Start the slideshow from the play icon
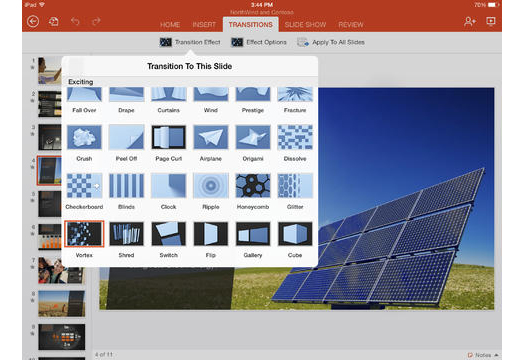Image resolution: width=525 pixels, height=360 pixels. pyautogui.click(x=491, y=22)
